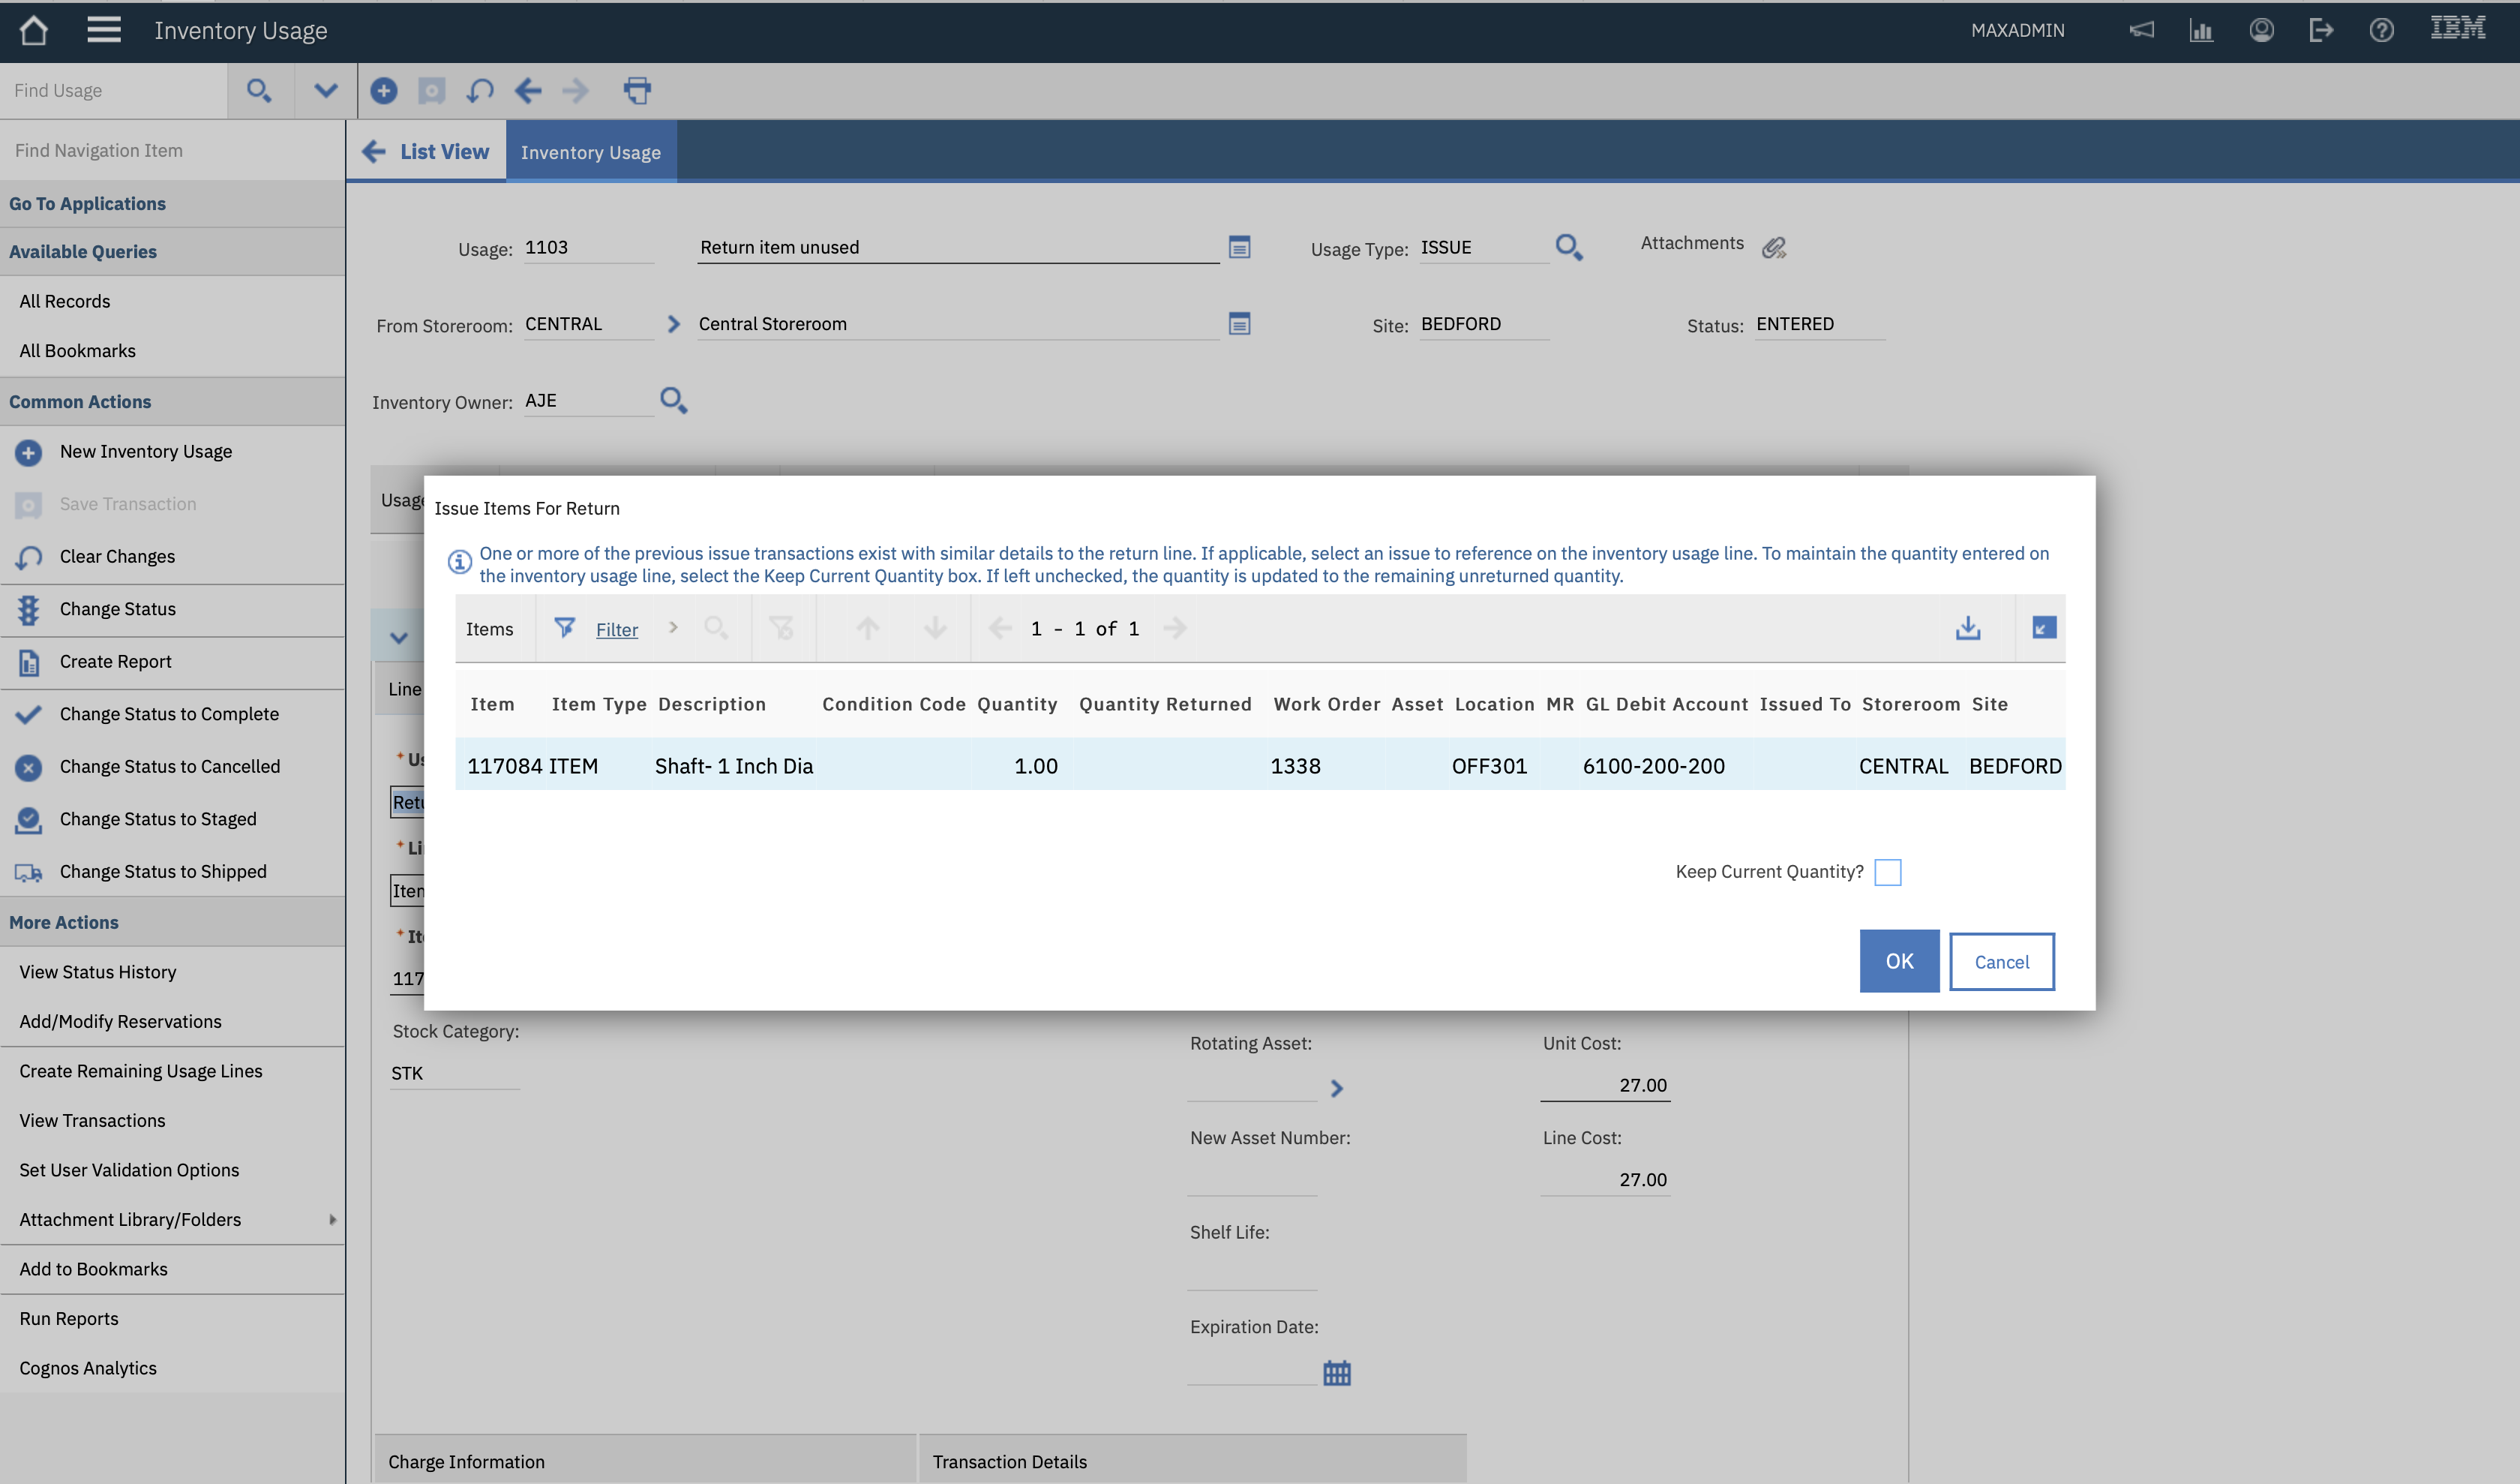Expand the Find Usage search dropdown
Screen dimensions: 2520x1484
tap(325, 91)
